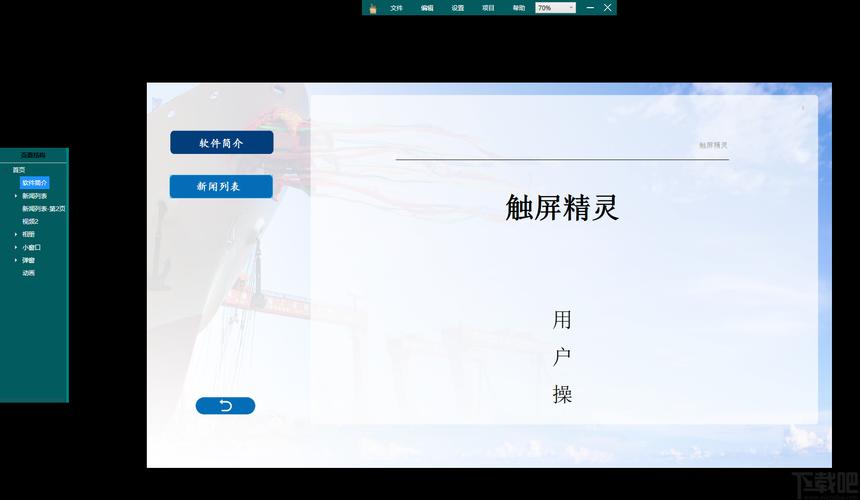This screenshot has width=860, height=500.
Task: Open the 项目 menu
Action: point(488,8)
